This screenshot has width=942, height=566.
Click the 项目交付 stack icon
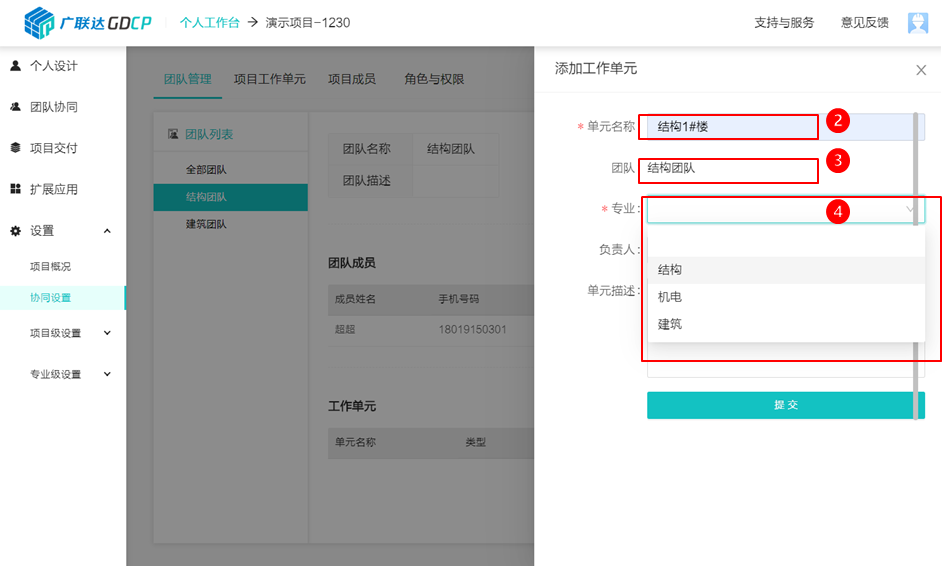16,148
